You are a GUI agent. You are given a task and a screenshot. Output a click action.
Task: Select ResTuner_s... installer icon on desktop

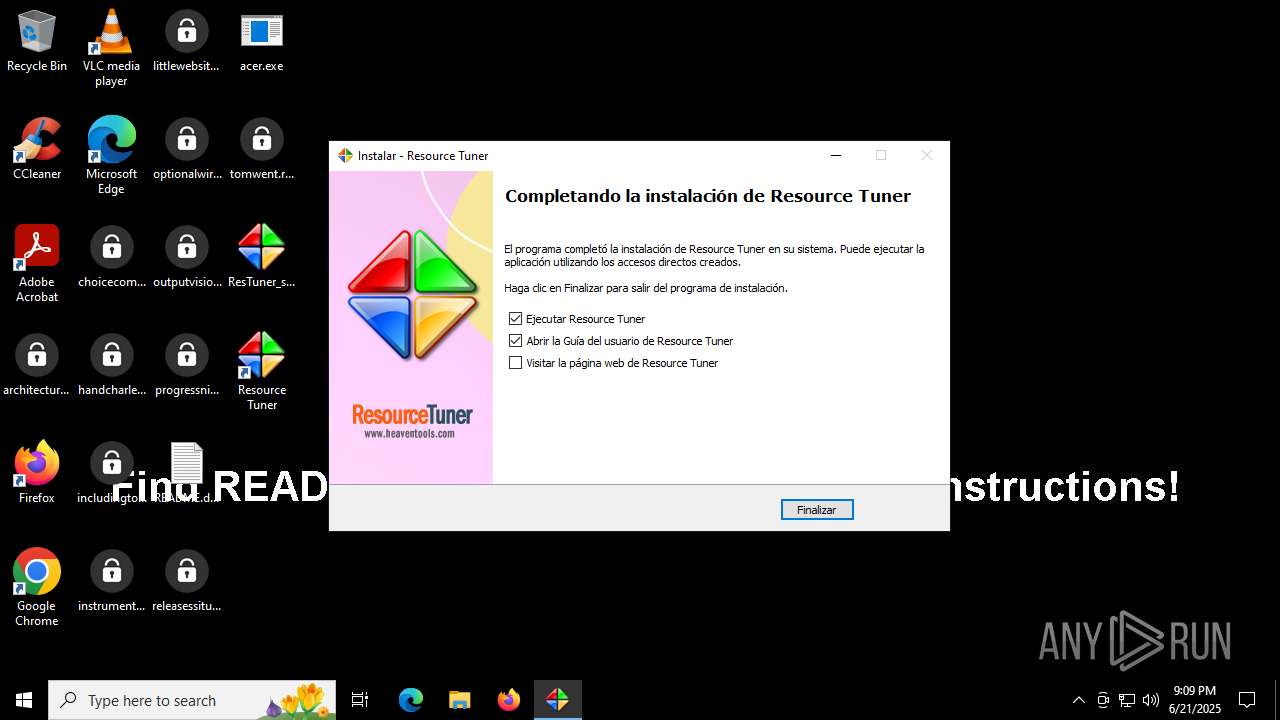(261, 257)
